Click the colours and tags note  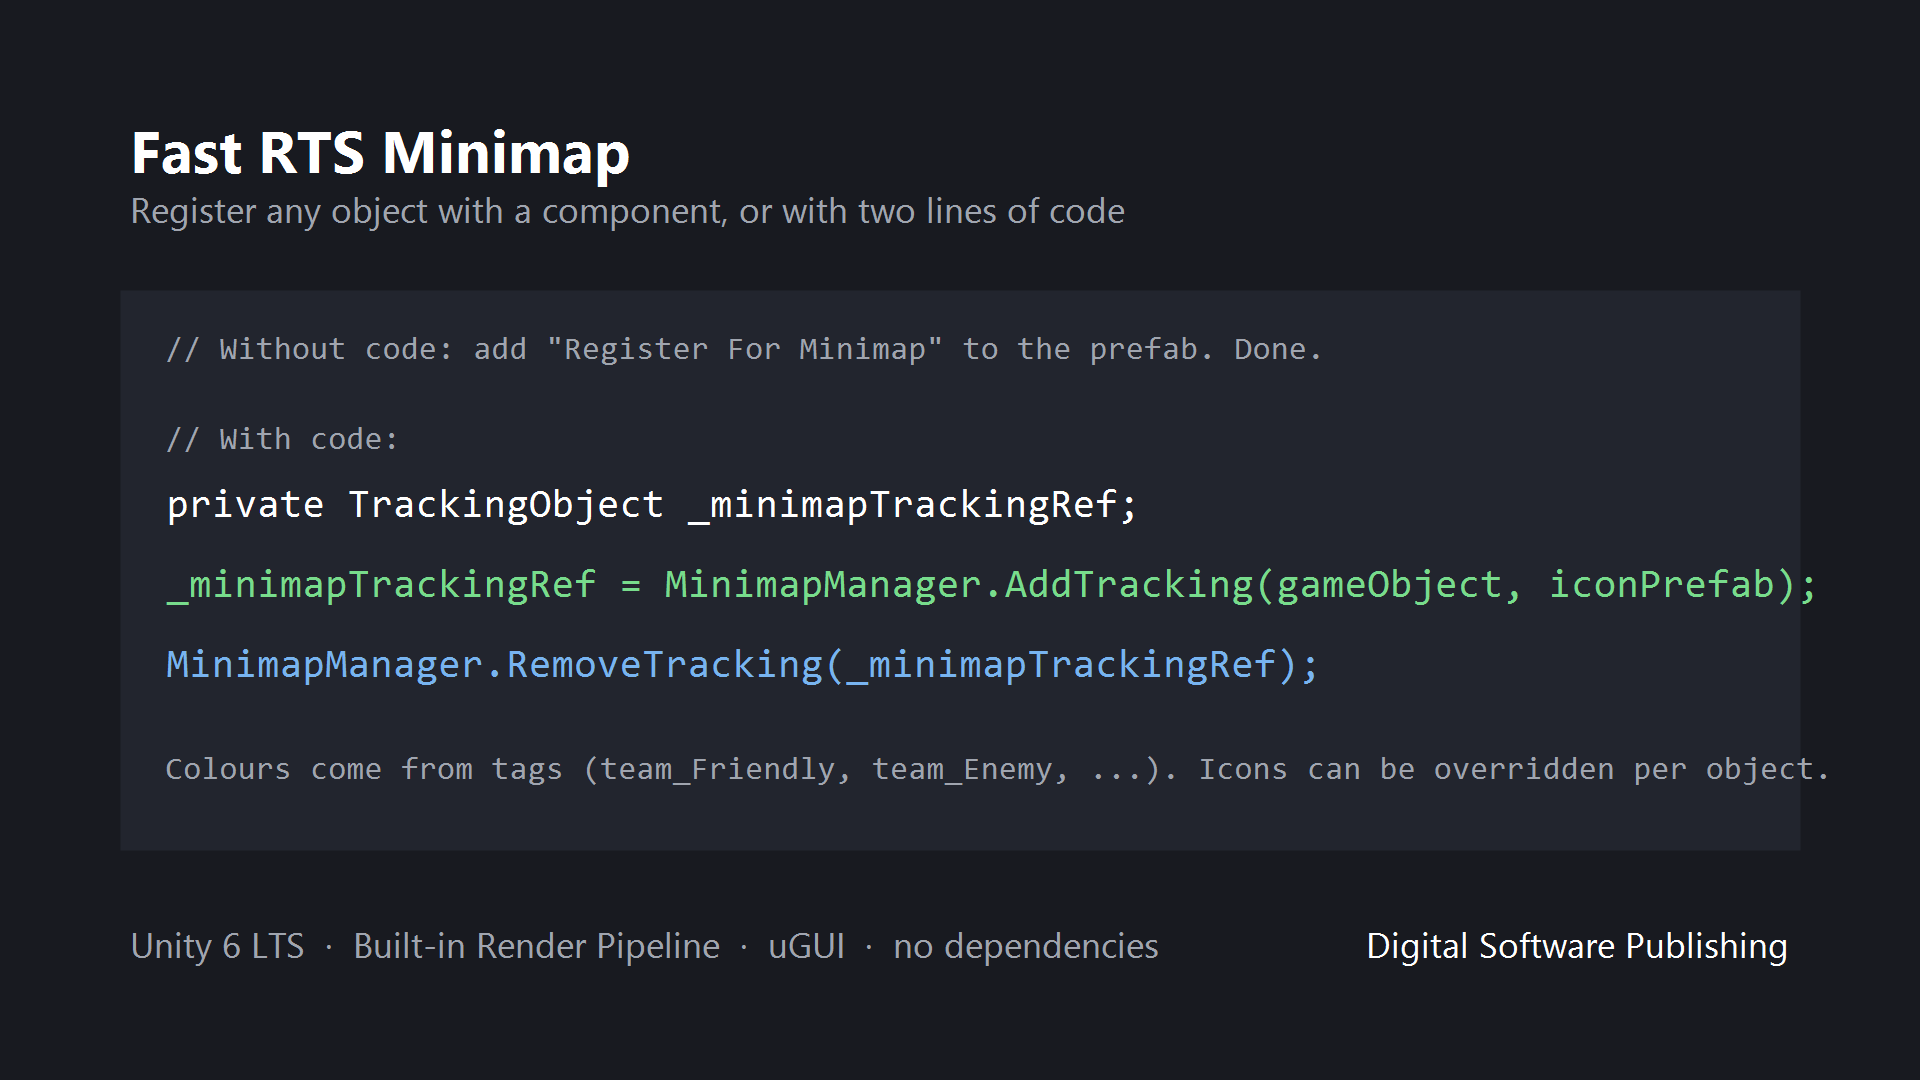(997, 769)
